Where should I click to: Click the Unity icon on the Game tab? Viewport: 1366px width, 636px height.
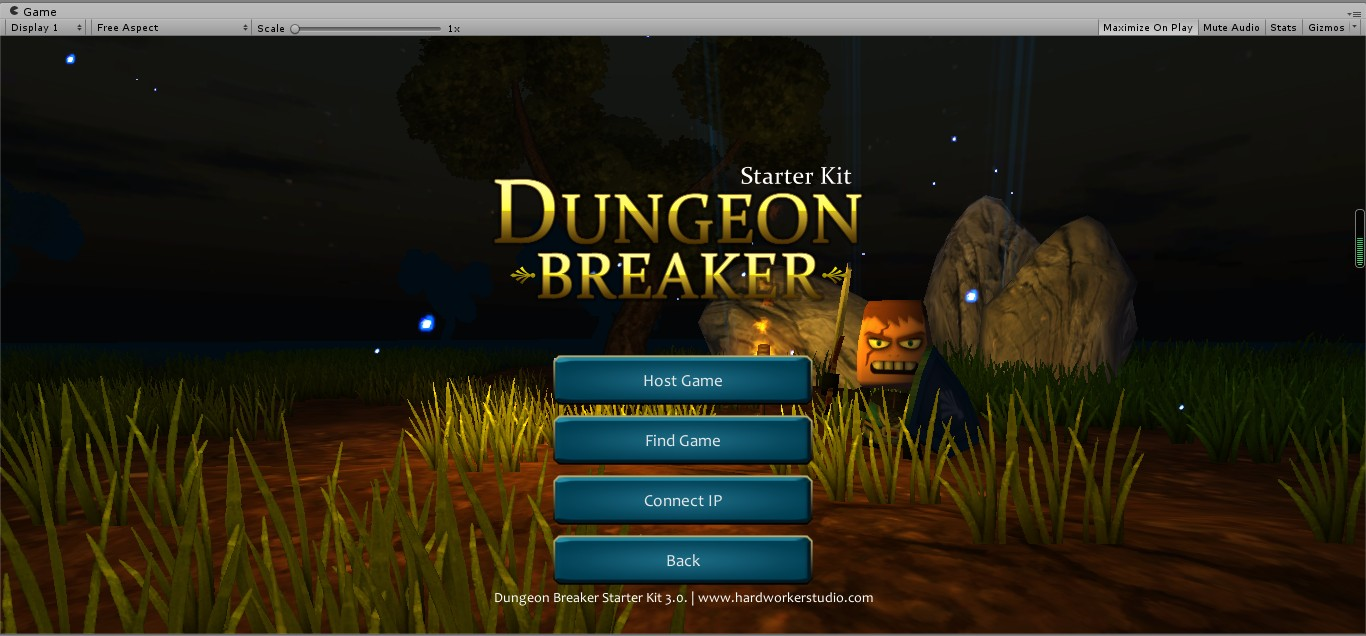14,11
